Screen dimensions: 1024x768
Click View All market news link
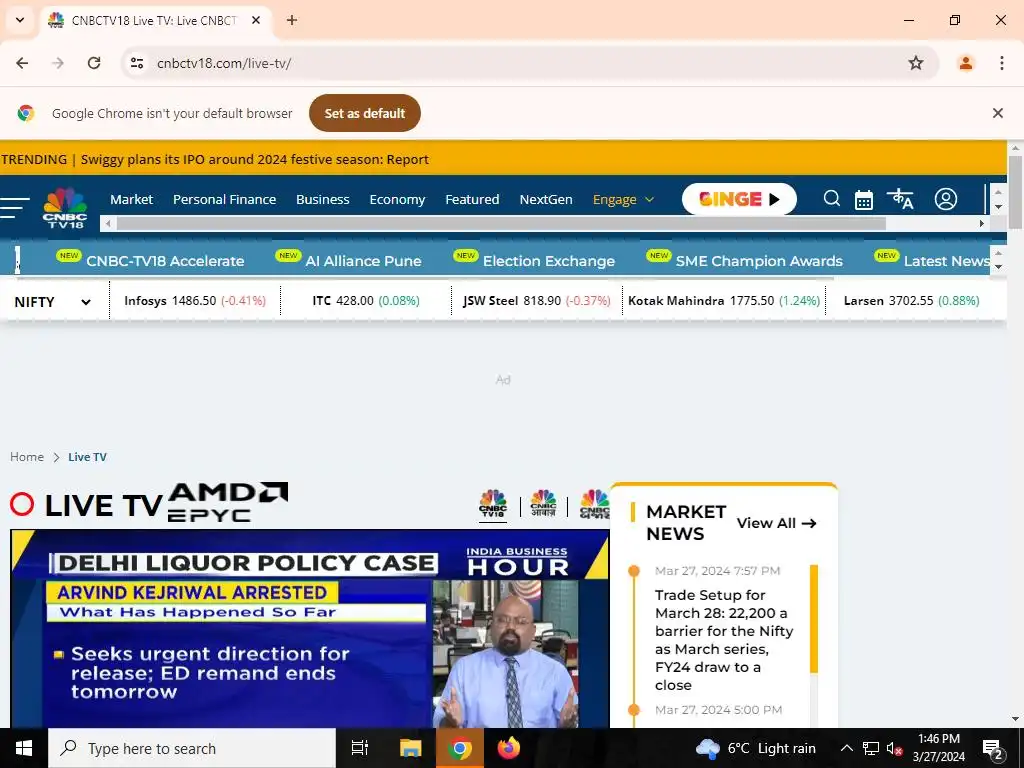[x=776, y=523]
